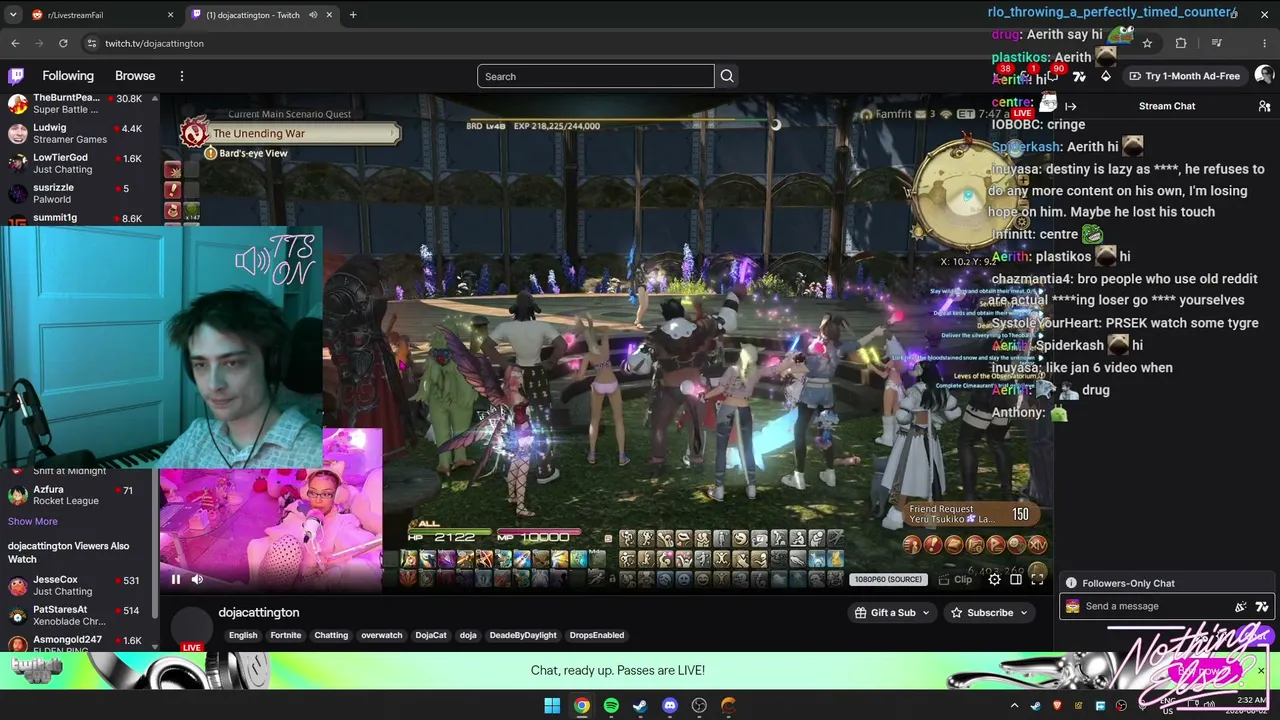The width and height of the screenshot is (1280, 720).
Task: Open Steam from the taskbar
Action: point(640,706)
